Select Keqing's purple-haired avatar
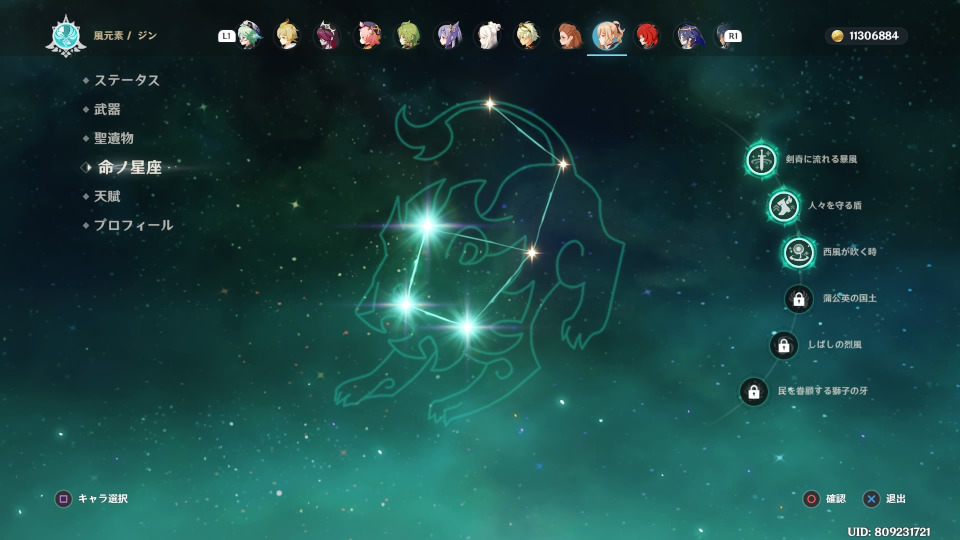The width and height of the screenshot is (960, 540). (x=449, y=36)
